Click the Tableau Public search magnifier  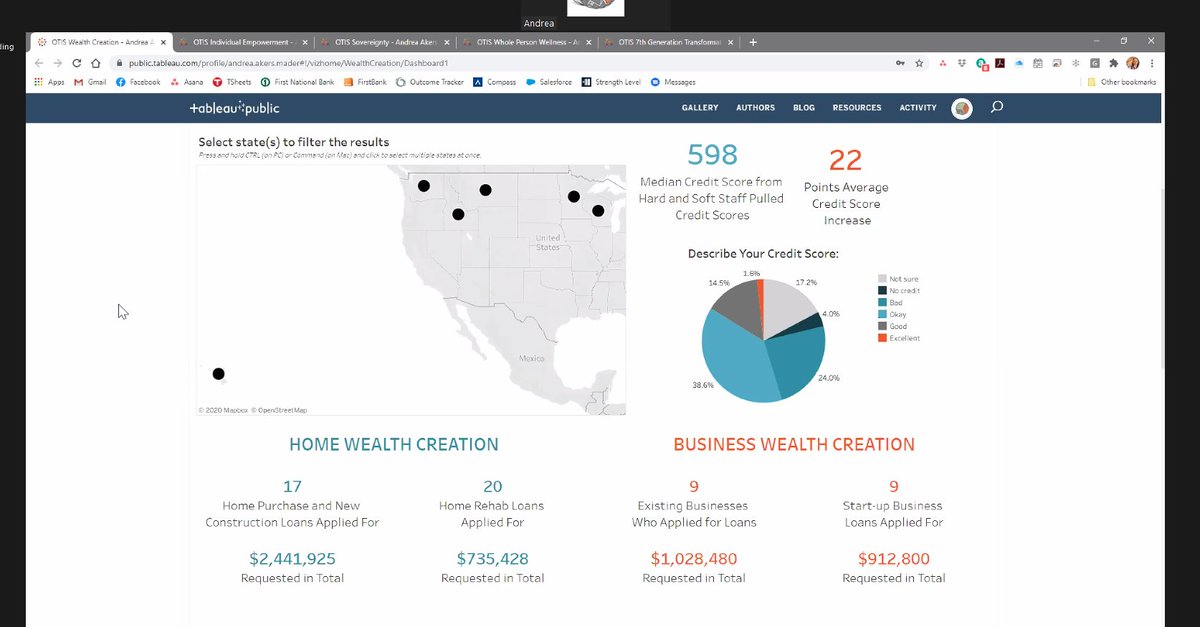[996, 107]
